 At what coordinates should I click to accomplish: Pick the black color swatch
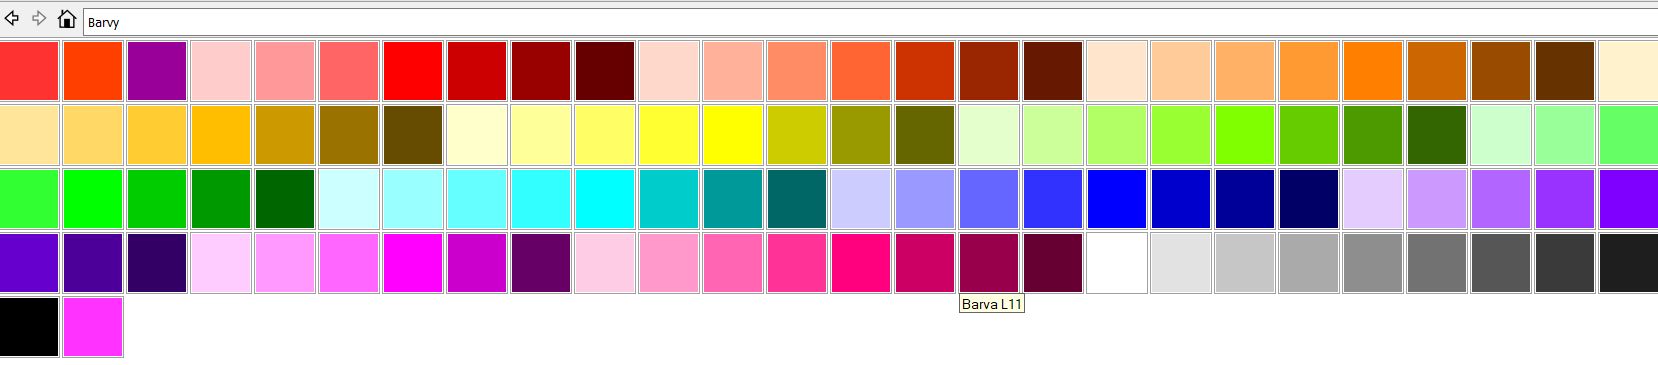pyautogui.click(x=29, y=327)
